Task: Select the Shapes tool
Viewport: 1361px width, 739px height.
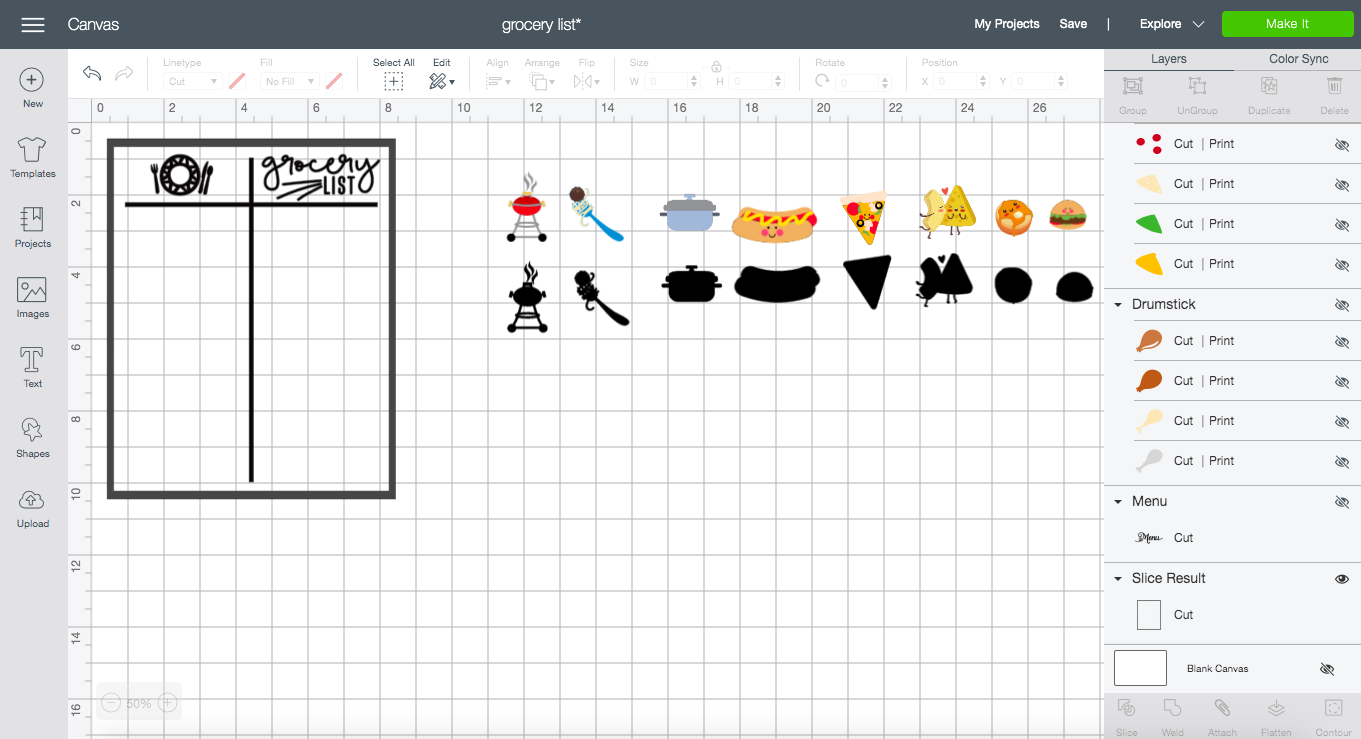Action: [x=32, y=438]
